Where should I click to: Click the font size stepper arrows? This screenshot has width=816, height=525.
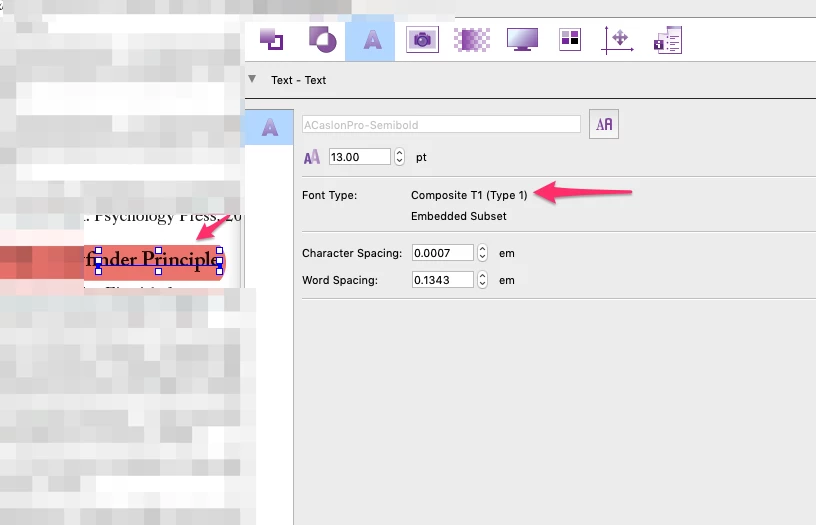[399, 157]
